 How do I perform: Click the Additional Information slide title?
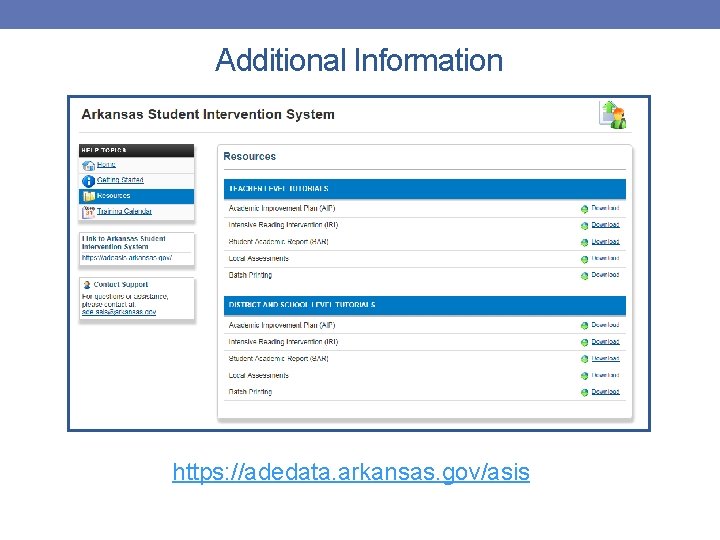click(x=359, y=60)
